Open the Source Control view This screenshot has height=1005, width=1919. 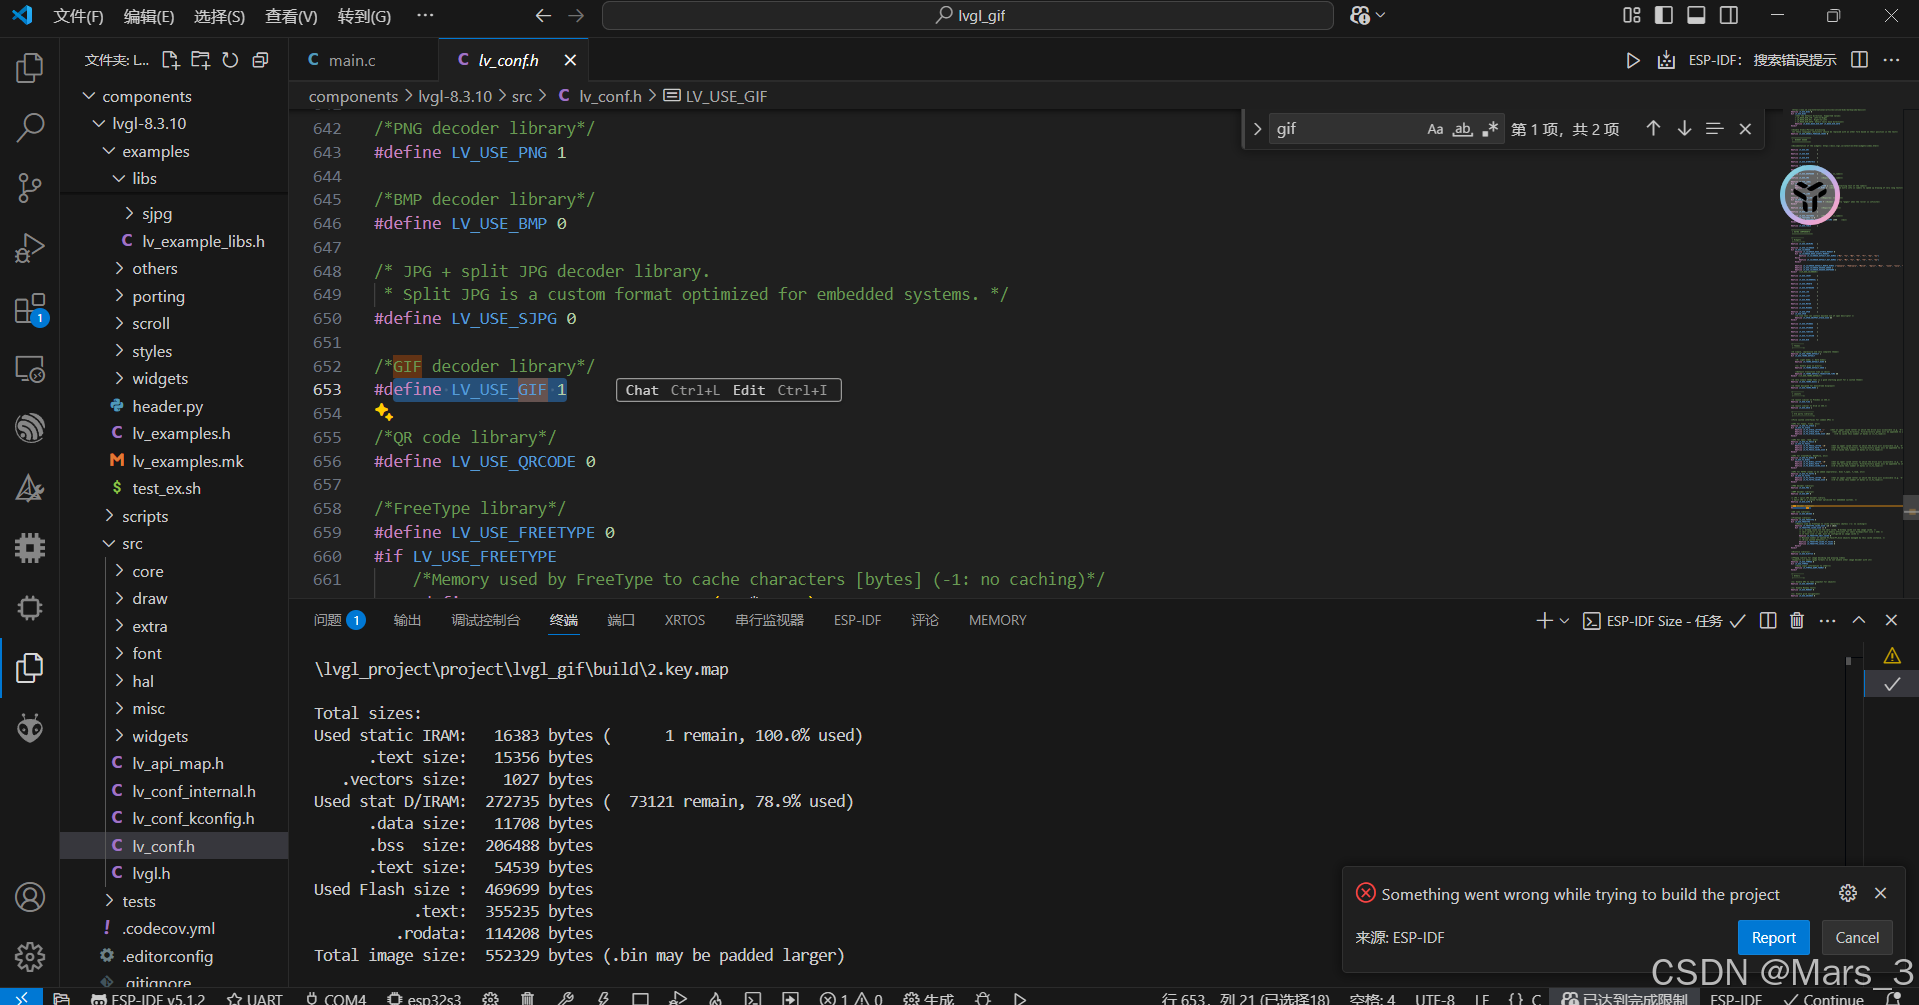tap(30, 188)
